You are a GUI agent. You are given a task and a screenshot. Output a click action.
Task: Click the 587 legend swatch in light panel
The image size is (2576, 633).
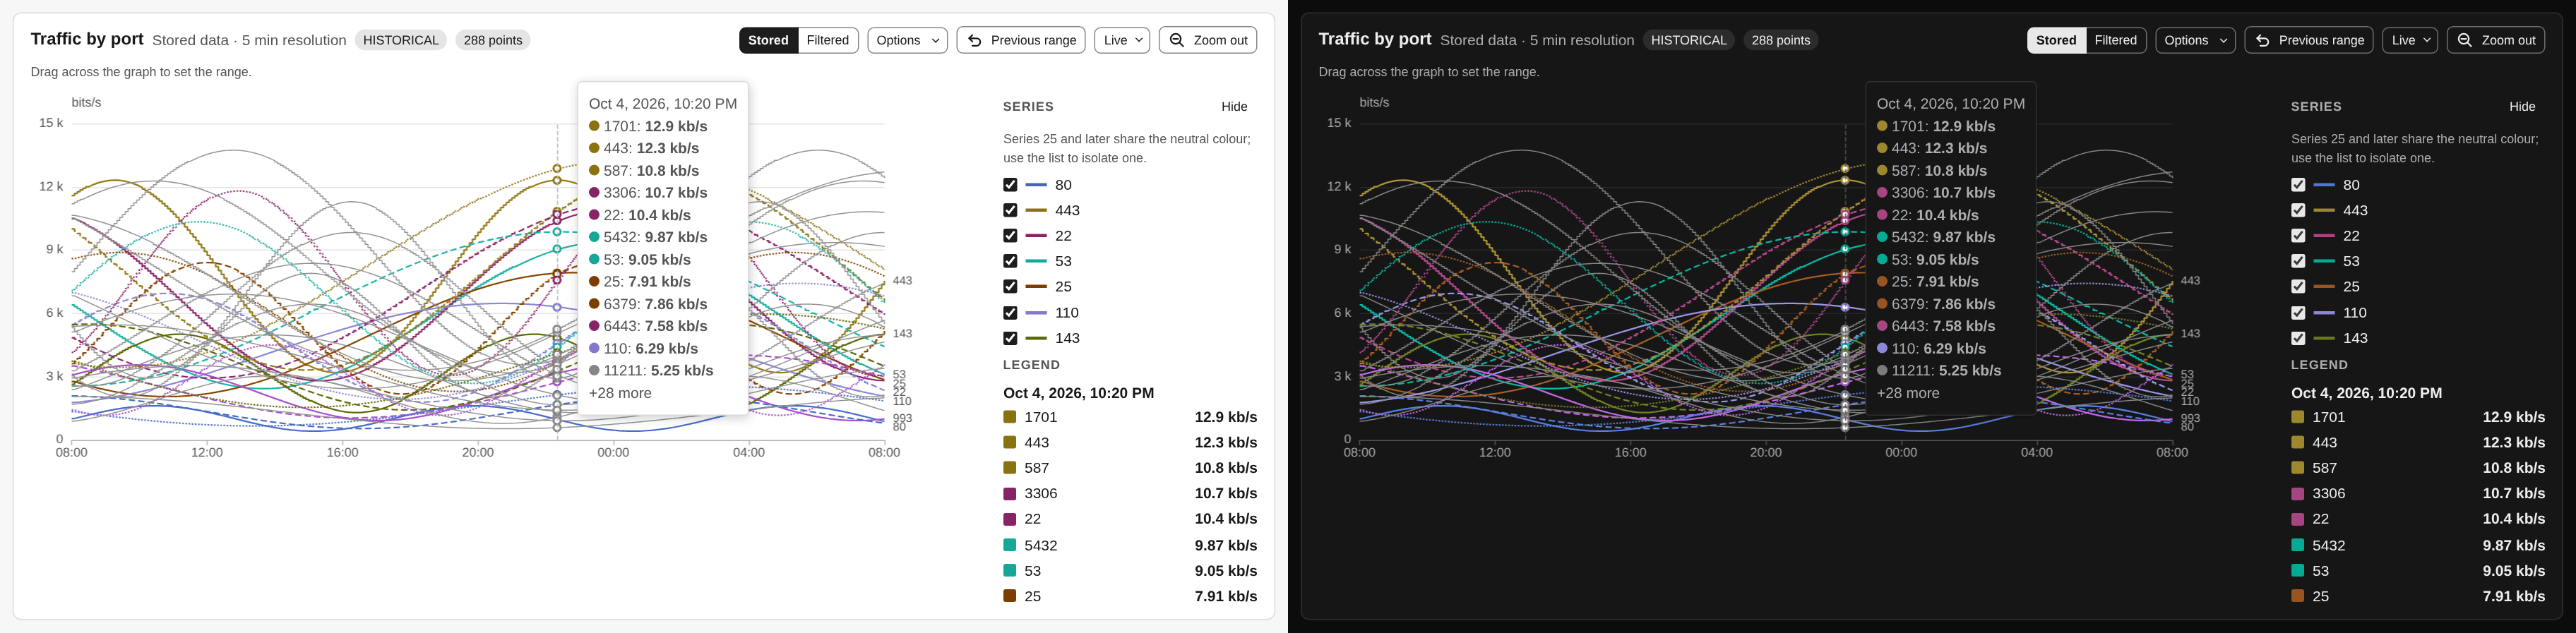(1010, 468)
